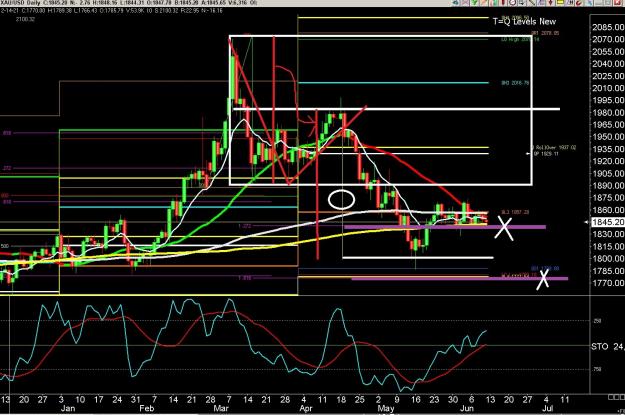Viewport: 625px width, 415px height.
Task: Click the Jun month label
Action: (x=467, y=409)
